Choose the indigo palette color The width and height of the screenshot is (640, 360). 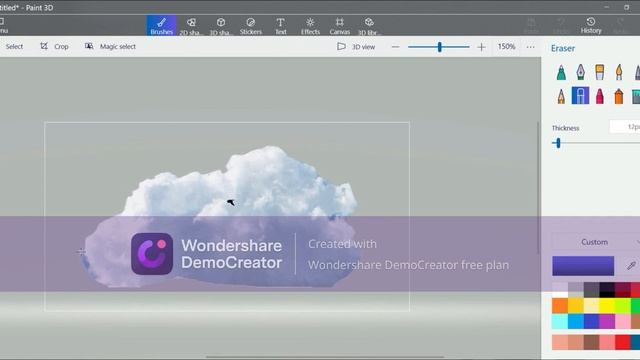click(591, 321)
